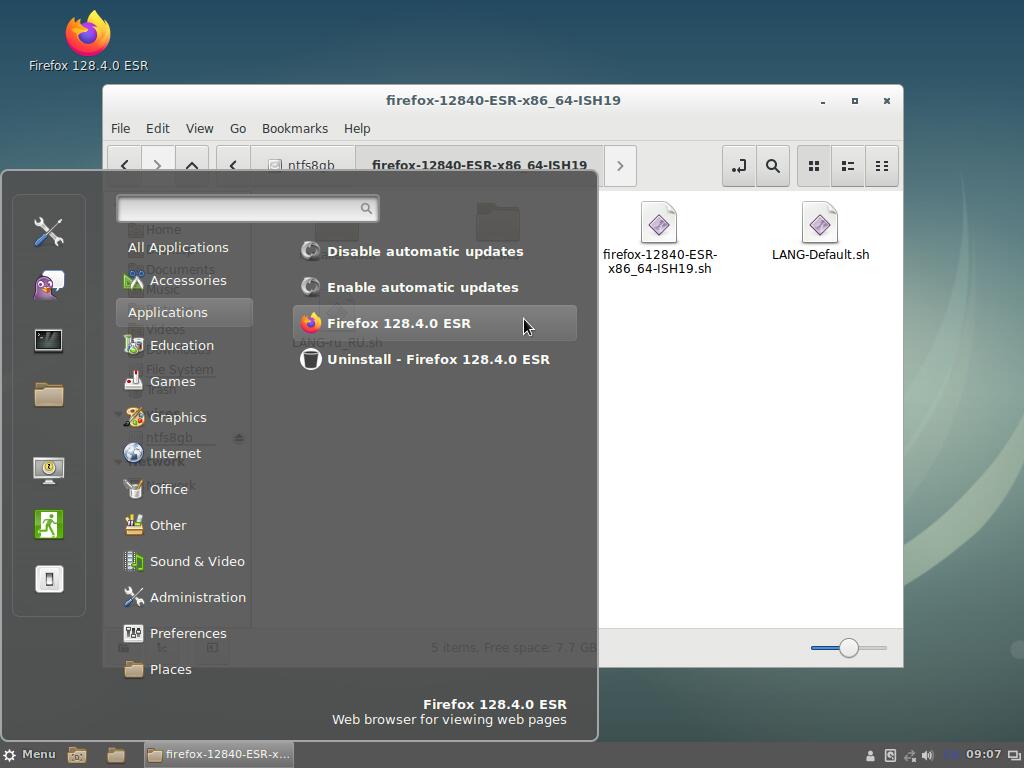1024x768 pixels.
Task: Click the trash icon beside Uninstall - Firefox
Action: click(311, 359)
